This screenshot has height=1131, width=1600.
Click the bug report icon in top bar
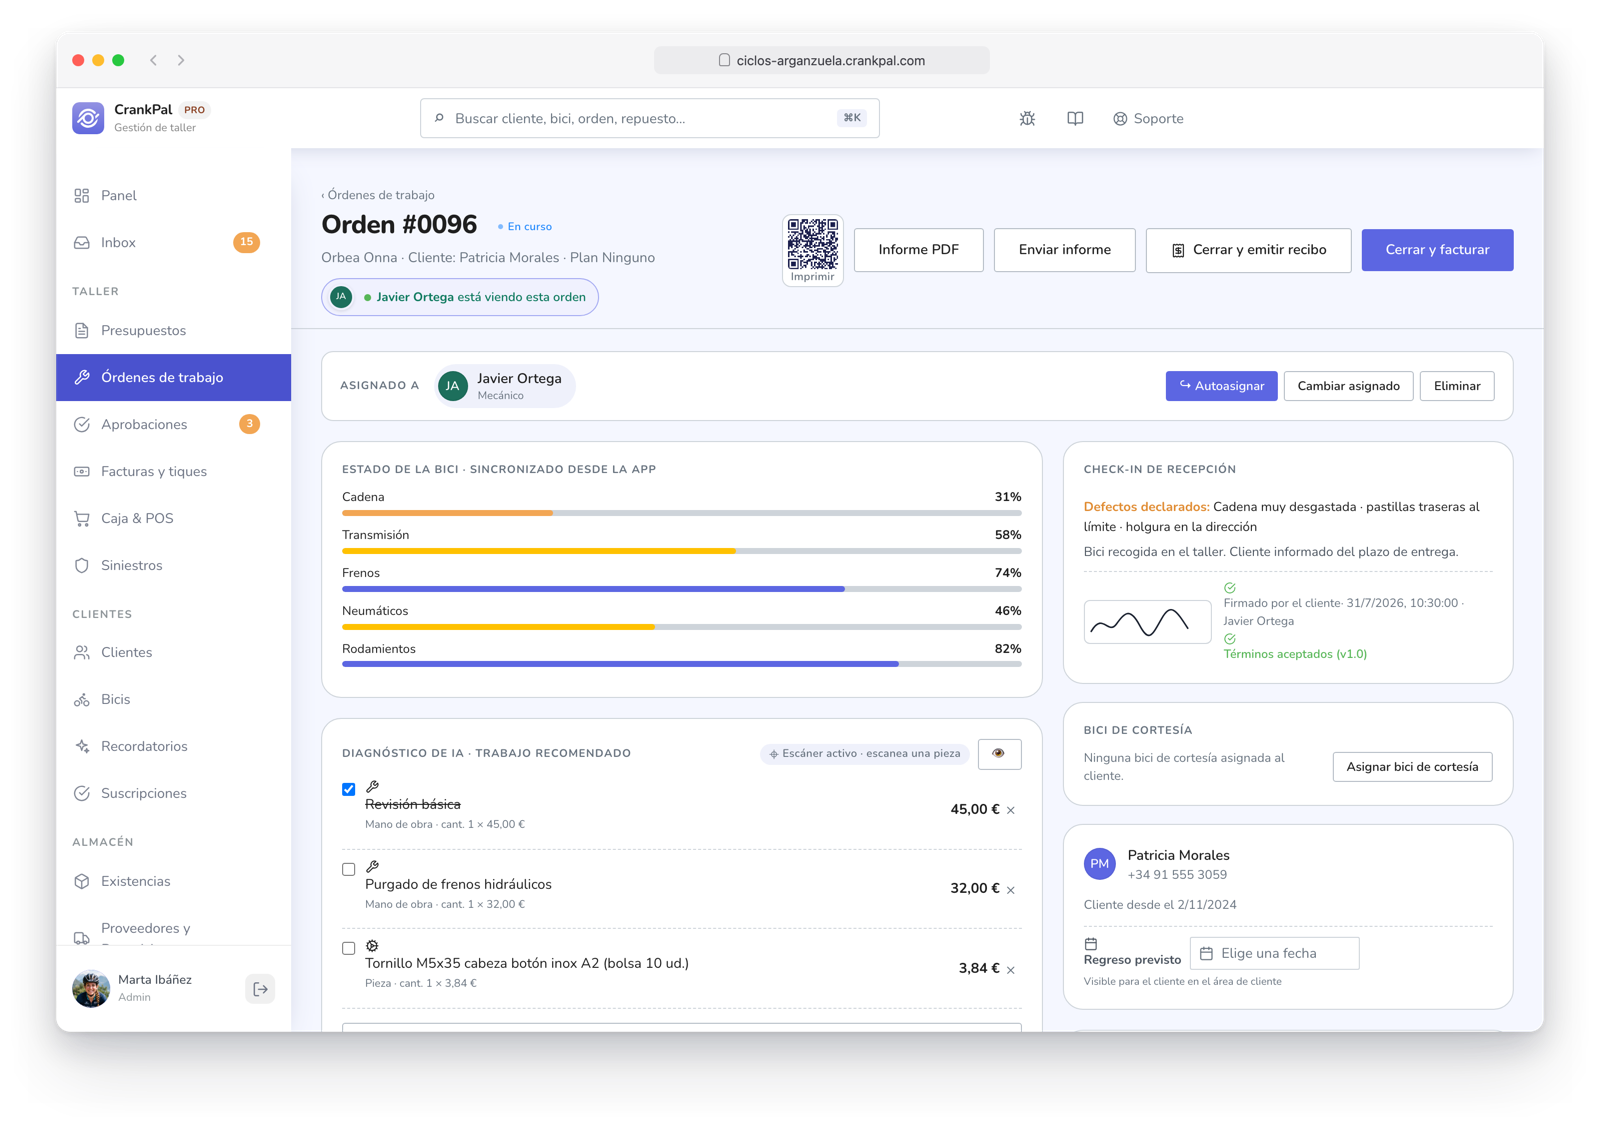pyautogui.click(x=1027, y=118)
